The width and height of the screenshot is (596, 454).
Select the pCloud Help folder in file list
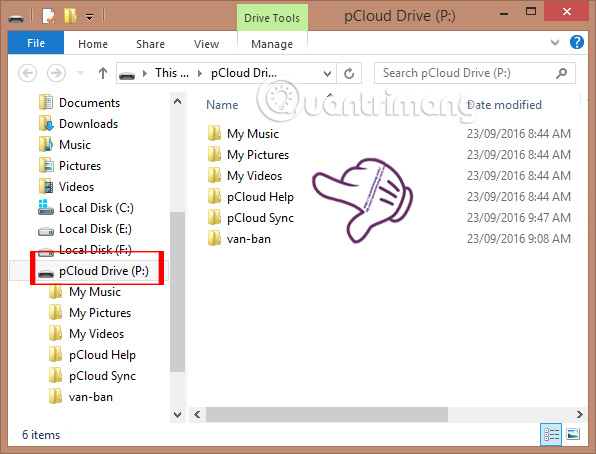point(260,197)
